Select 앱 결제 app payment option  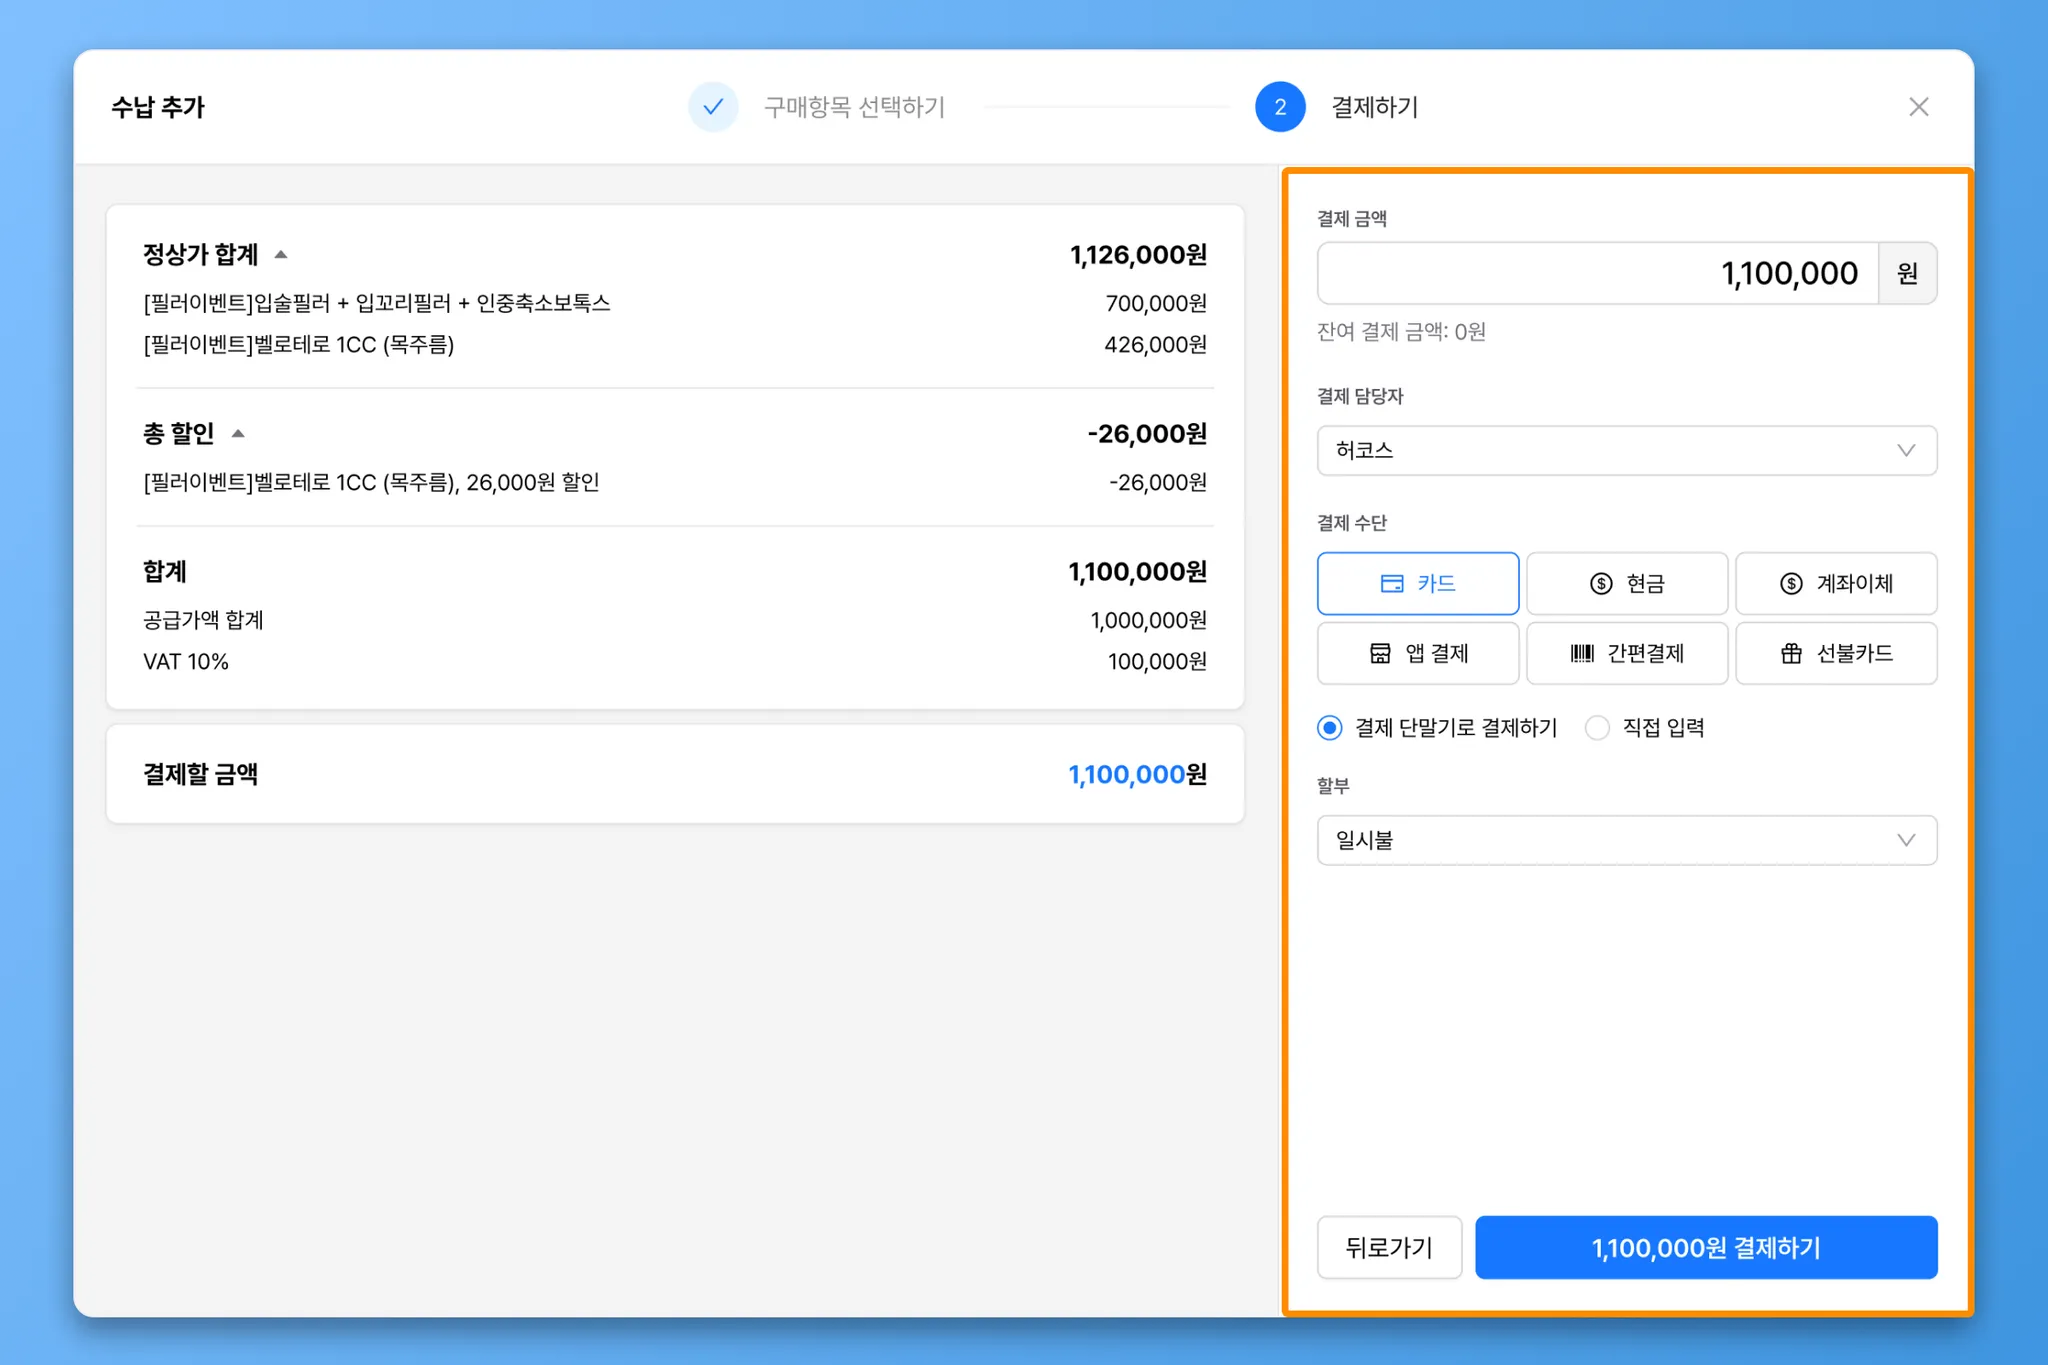(x=1417, y=653)
